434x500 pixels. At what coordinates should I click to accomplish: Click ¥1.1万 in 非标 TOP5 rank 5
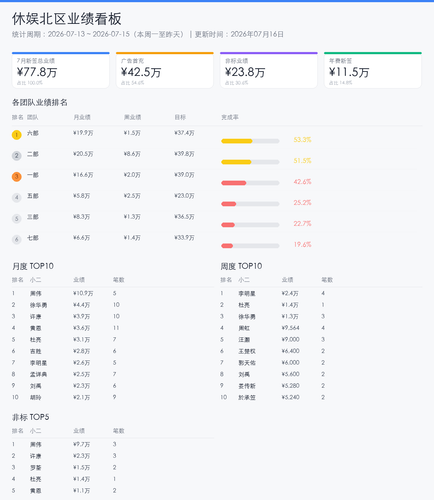(x=82, y=491)
